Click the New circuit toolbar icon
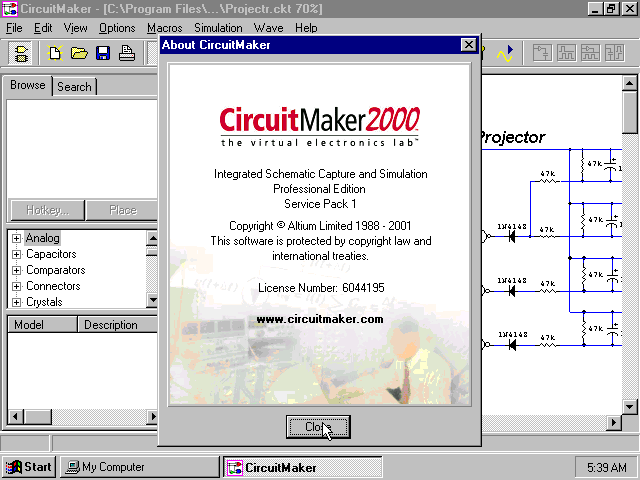Image resolution: width=640 pixels, height=480 pixels. coord(55,53)
